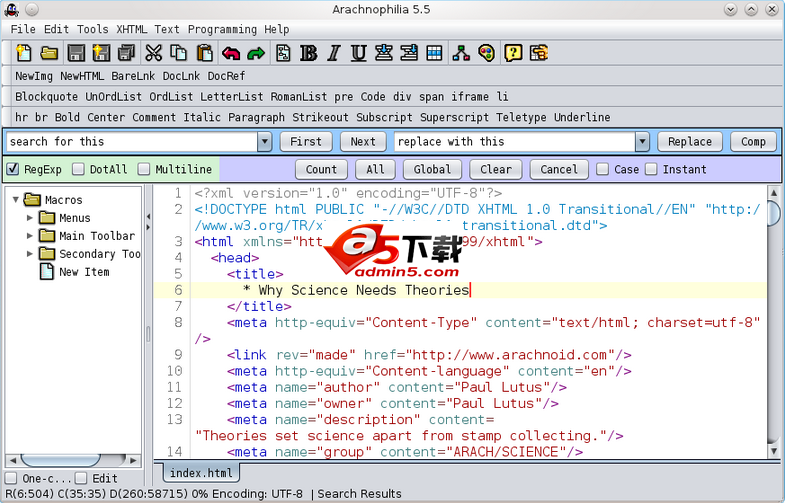Click the editor vertical scrollbar down arrow
The width and height of the screenshot is (786, 503).
(x=773, y=451)
